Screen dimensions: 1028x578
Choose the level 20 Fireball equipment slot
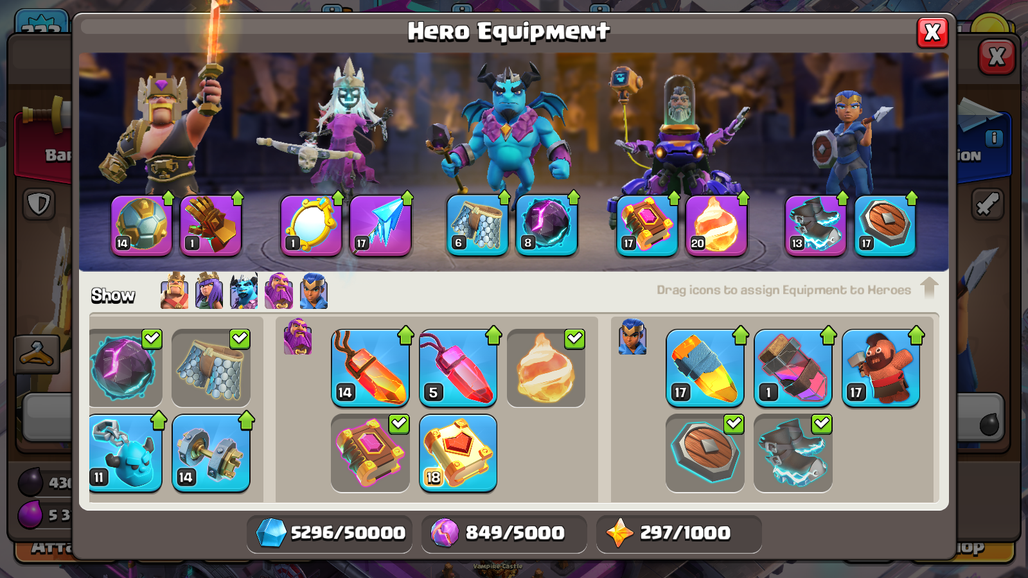[x=716, y=225]
